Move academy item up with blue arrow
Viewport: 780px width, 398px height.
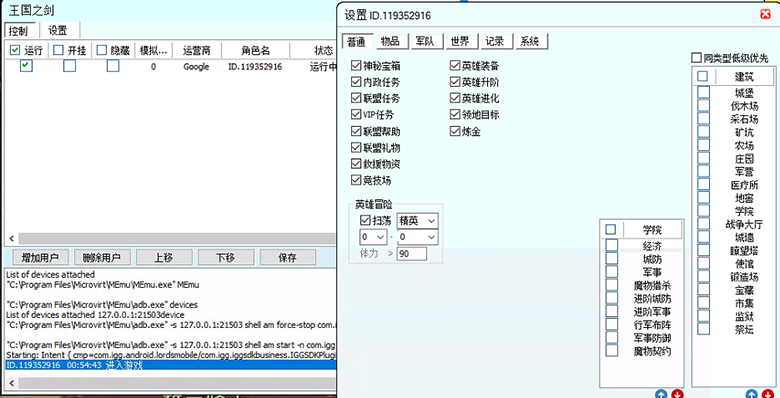coord(661,395)
